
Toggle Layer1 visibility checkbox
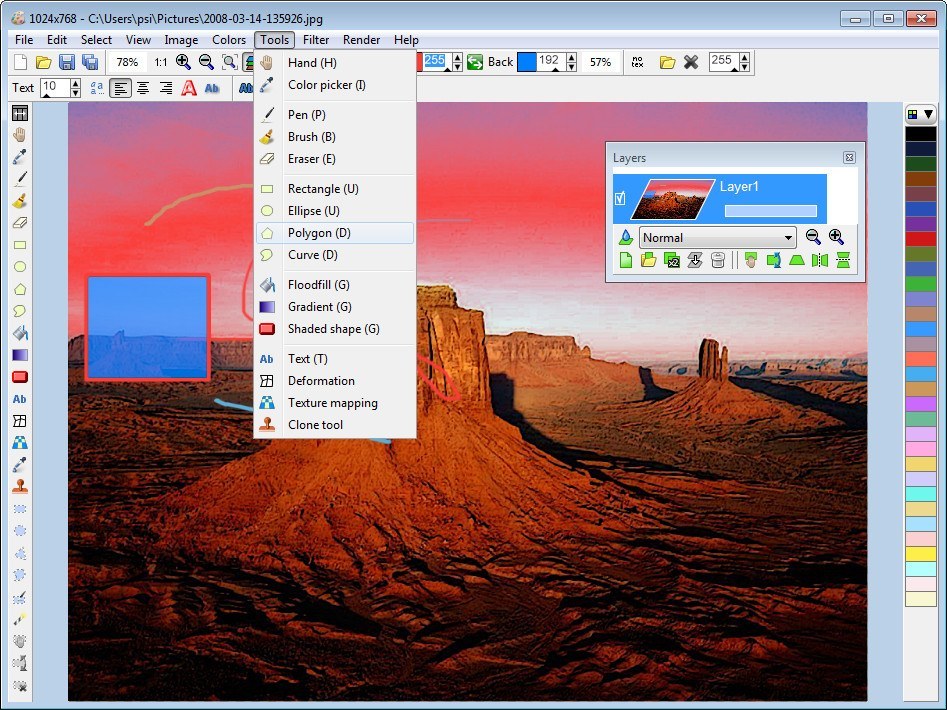point(620,199)
